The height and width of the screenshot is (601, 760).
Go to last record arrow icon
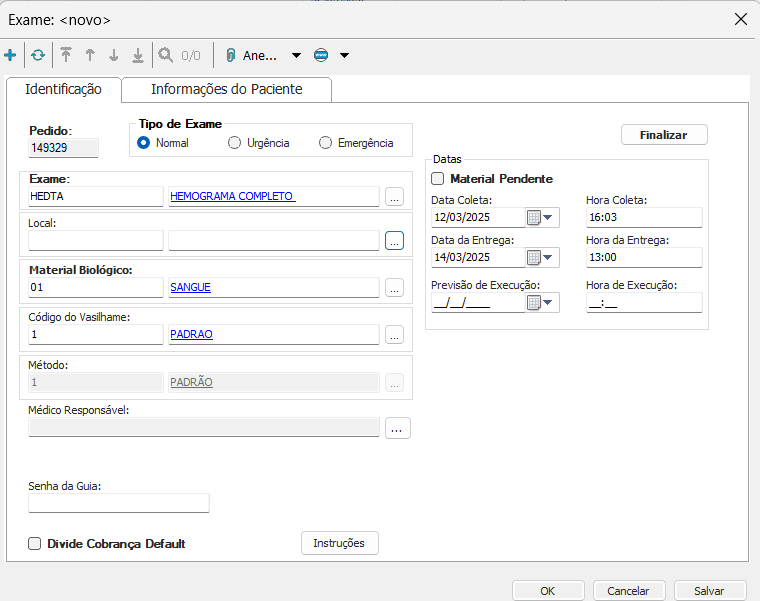pyautogui.click(x=138, y=55)
